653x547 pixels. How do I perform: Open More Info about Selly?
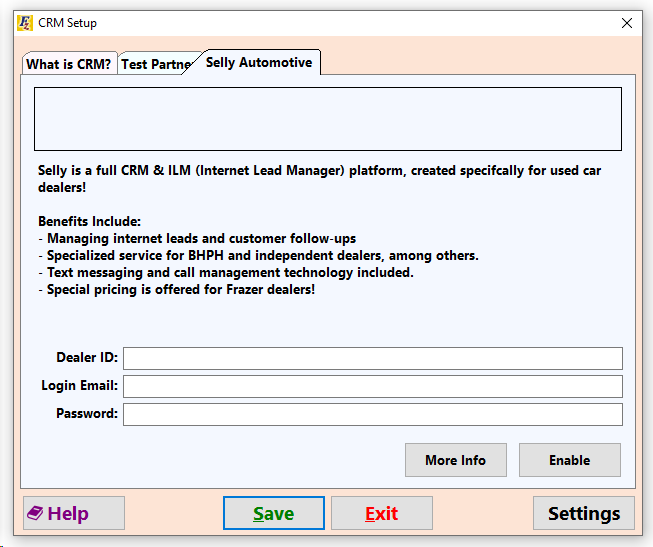(456, 460)
